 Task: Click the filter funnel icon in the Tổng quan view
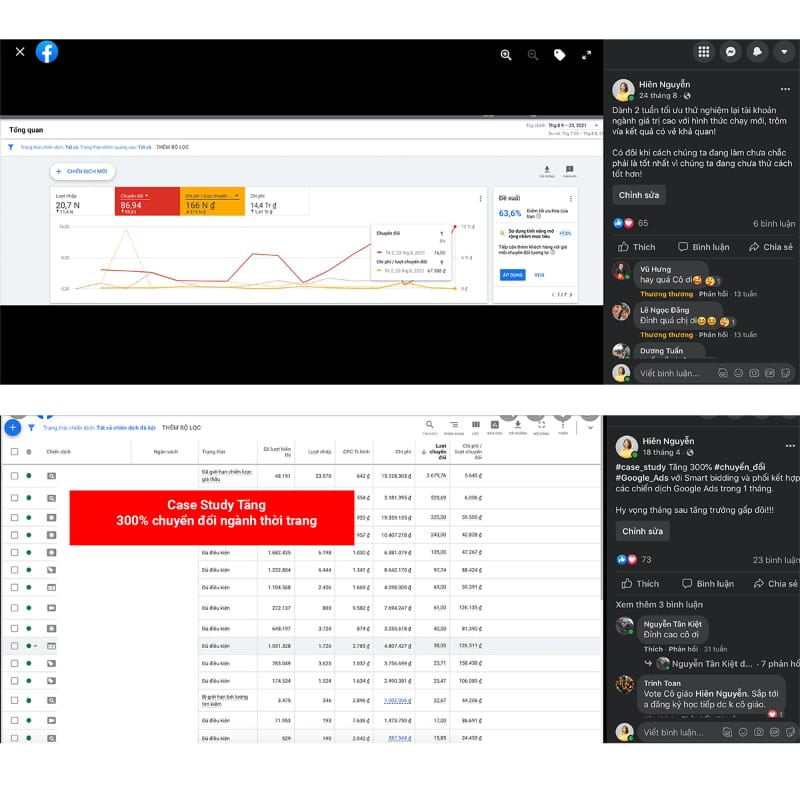tap(11, 147)
